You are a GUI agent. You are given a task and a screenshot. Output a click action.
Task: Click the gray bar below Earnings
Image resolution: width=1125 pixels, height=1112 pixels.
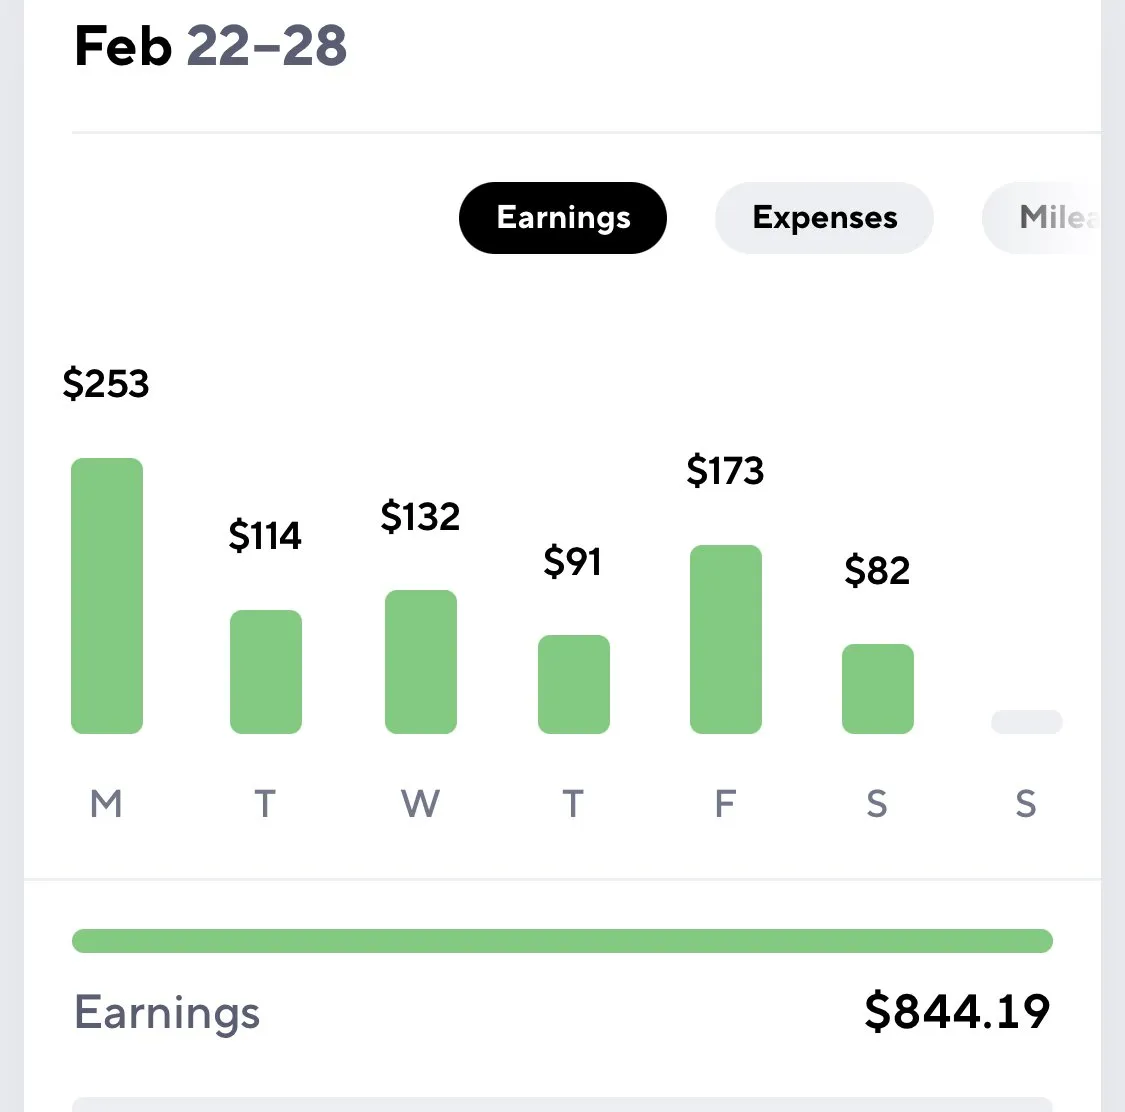[562, 1104]
